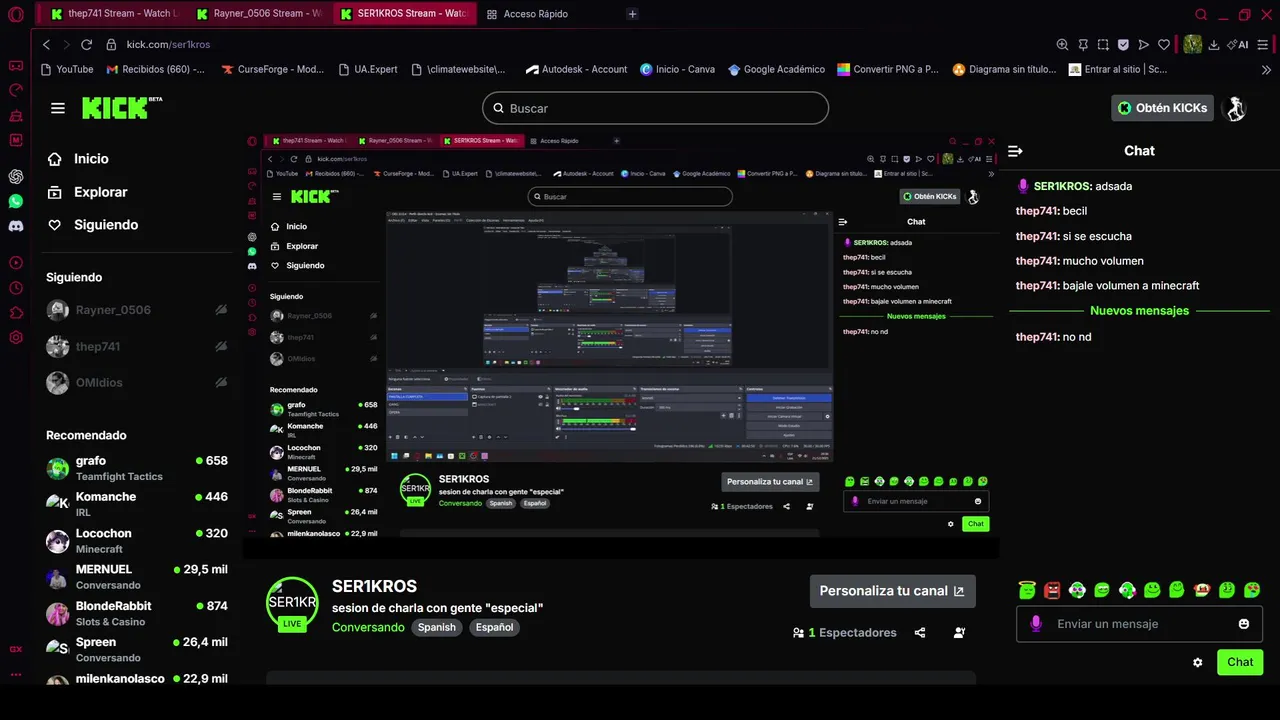The height and width of the screenshot is (720, 1280).
Task: Click the heart-eyes emote at row end
Action: [x=1252, y=590]
